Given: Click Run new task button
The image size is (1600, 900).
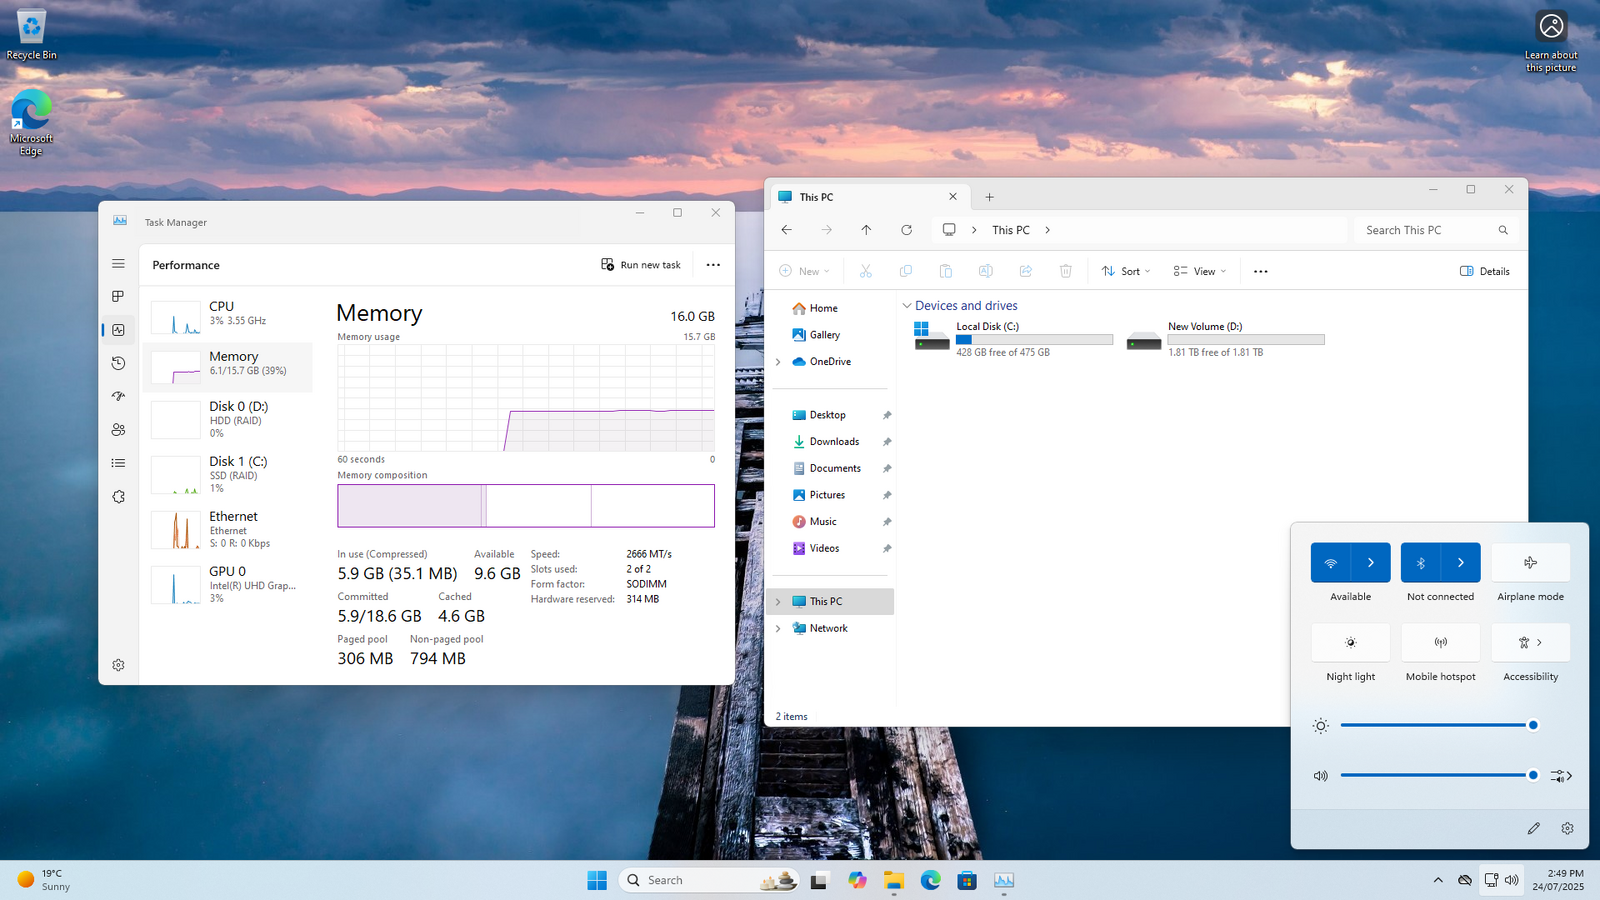Looking at the screenshot, I should coord(641,265).
